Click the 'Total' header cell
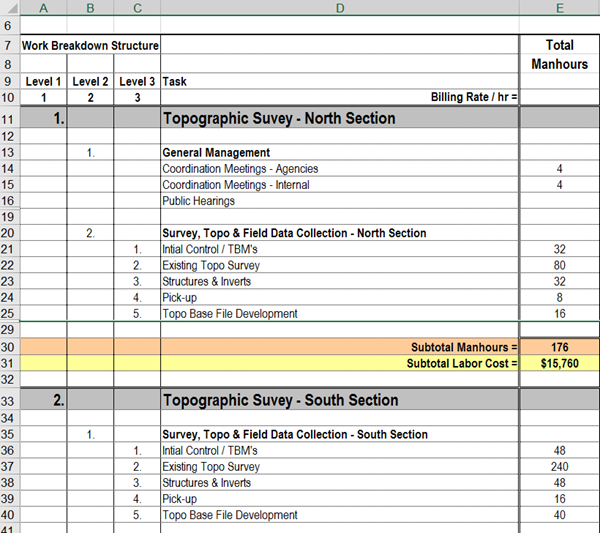 pyautogui.click(x=559, y=45)
